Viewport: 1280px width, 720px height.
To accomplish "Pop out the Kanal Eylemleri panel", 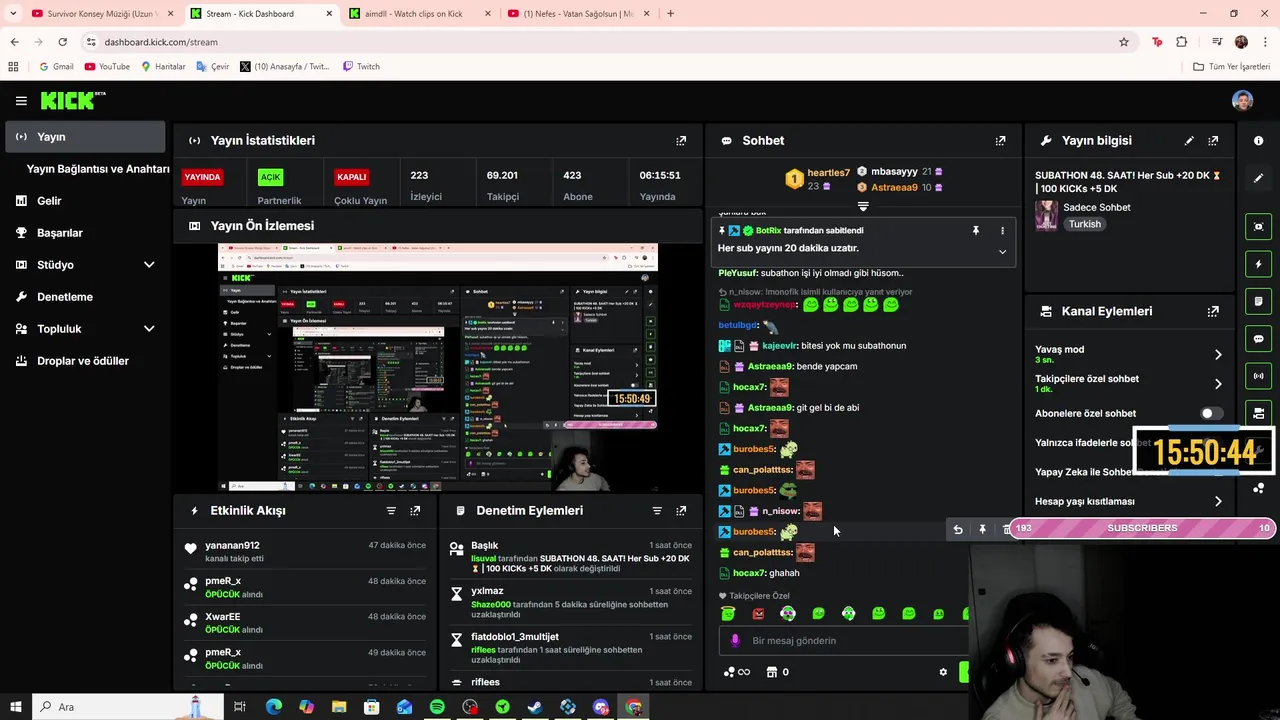I will [x=1213, y=311].
